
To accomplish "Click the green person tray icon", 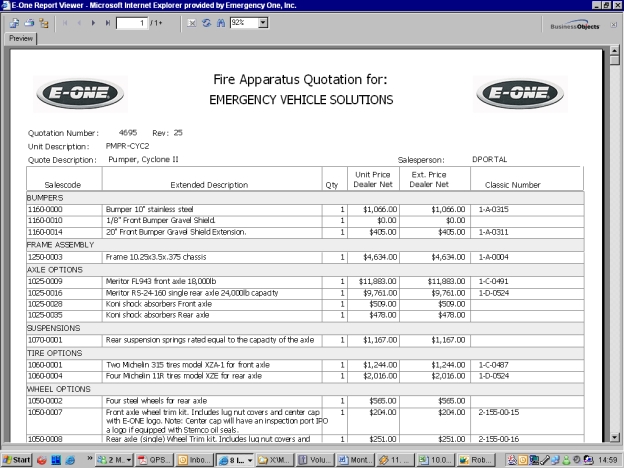I will coord(566,460).
